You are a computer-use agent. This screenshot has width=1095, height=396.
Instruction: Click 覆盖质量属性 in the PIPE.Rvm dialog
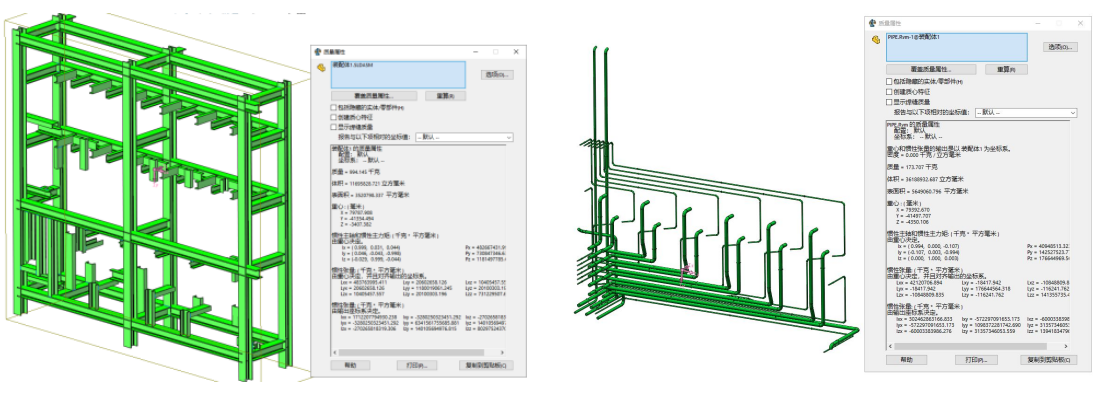point(932,69)
